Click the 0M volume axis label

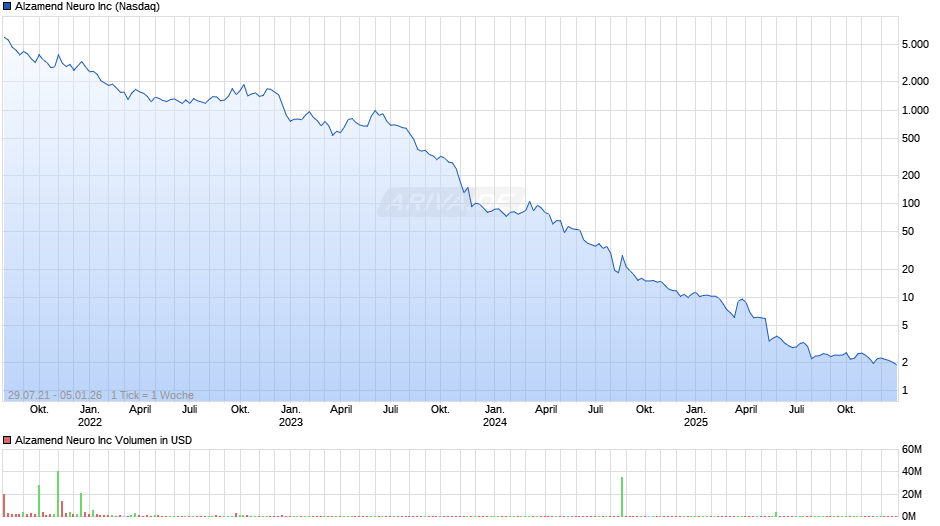point(909,516)
